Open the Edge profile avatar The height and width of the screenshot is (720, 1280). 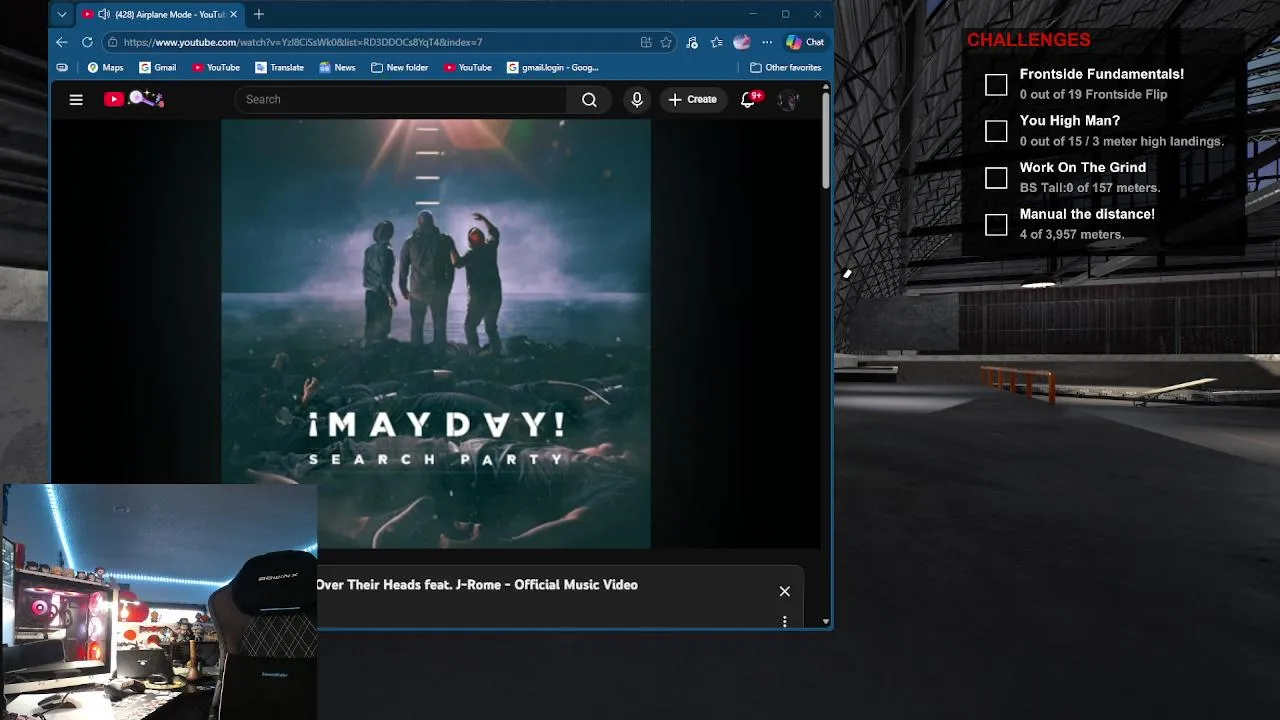(x=742, y=42)
